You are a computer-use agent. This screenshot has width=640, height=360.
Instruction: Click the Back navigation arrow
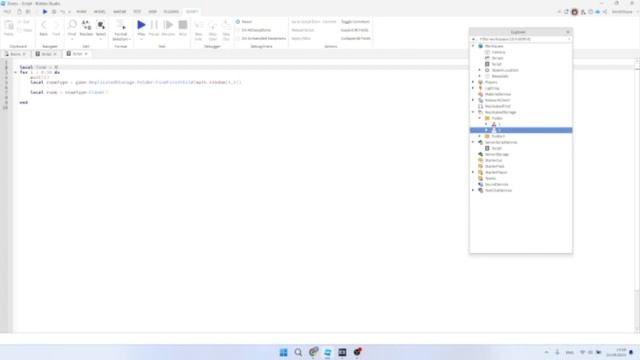click(44, 25)
